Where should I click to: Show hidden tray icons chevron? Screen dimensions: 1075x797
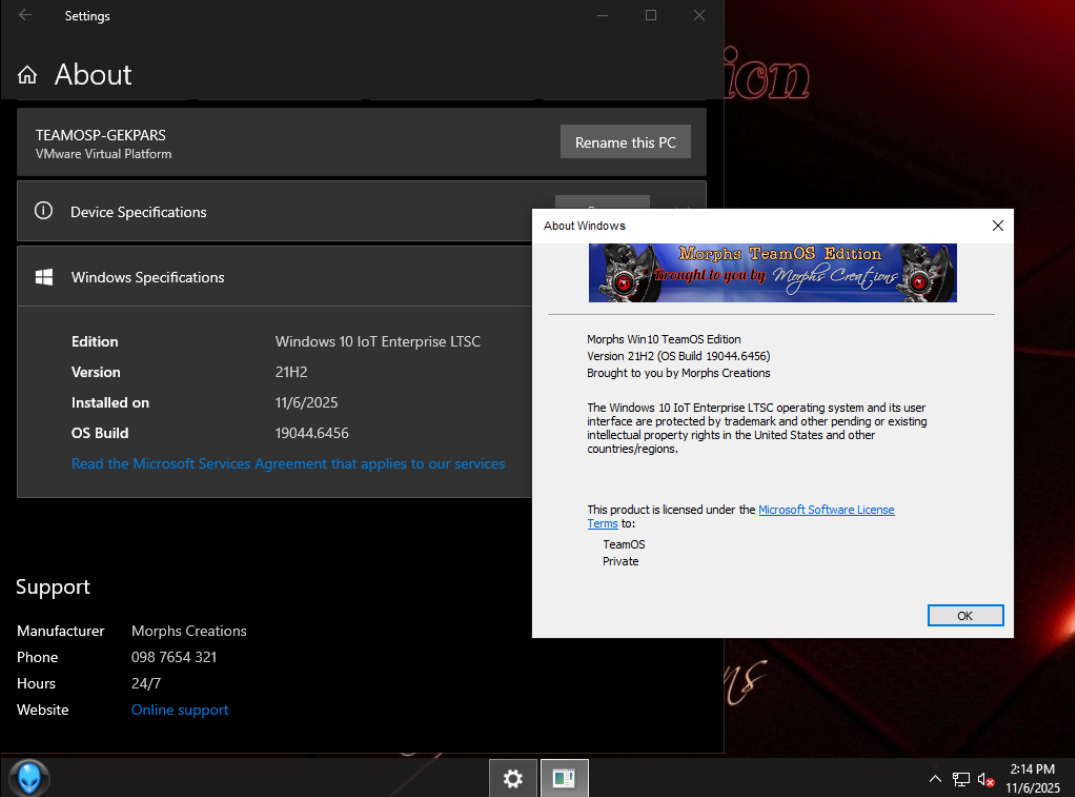click(x=935, y=779)
